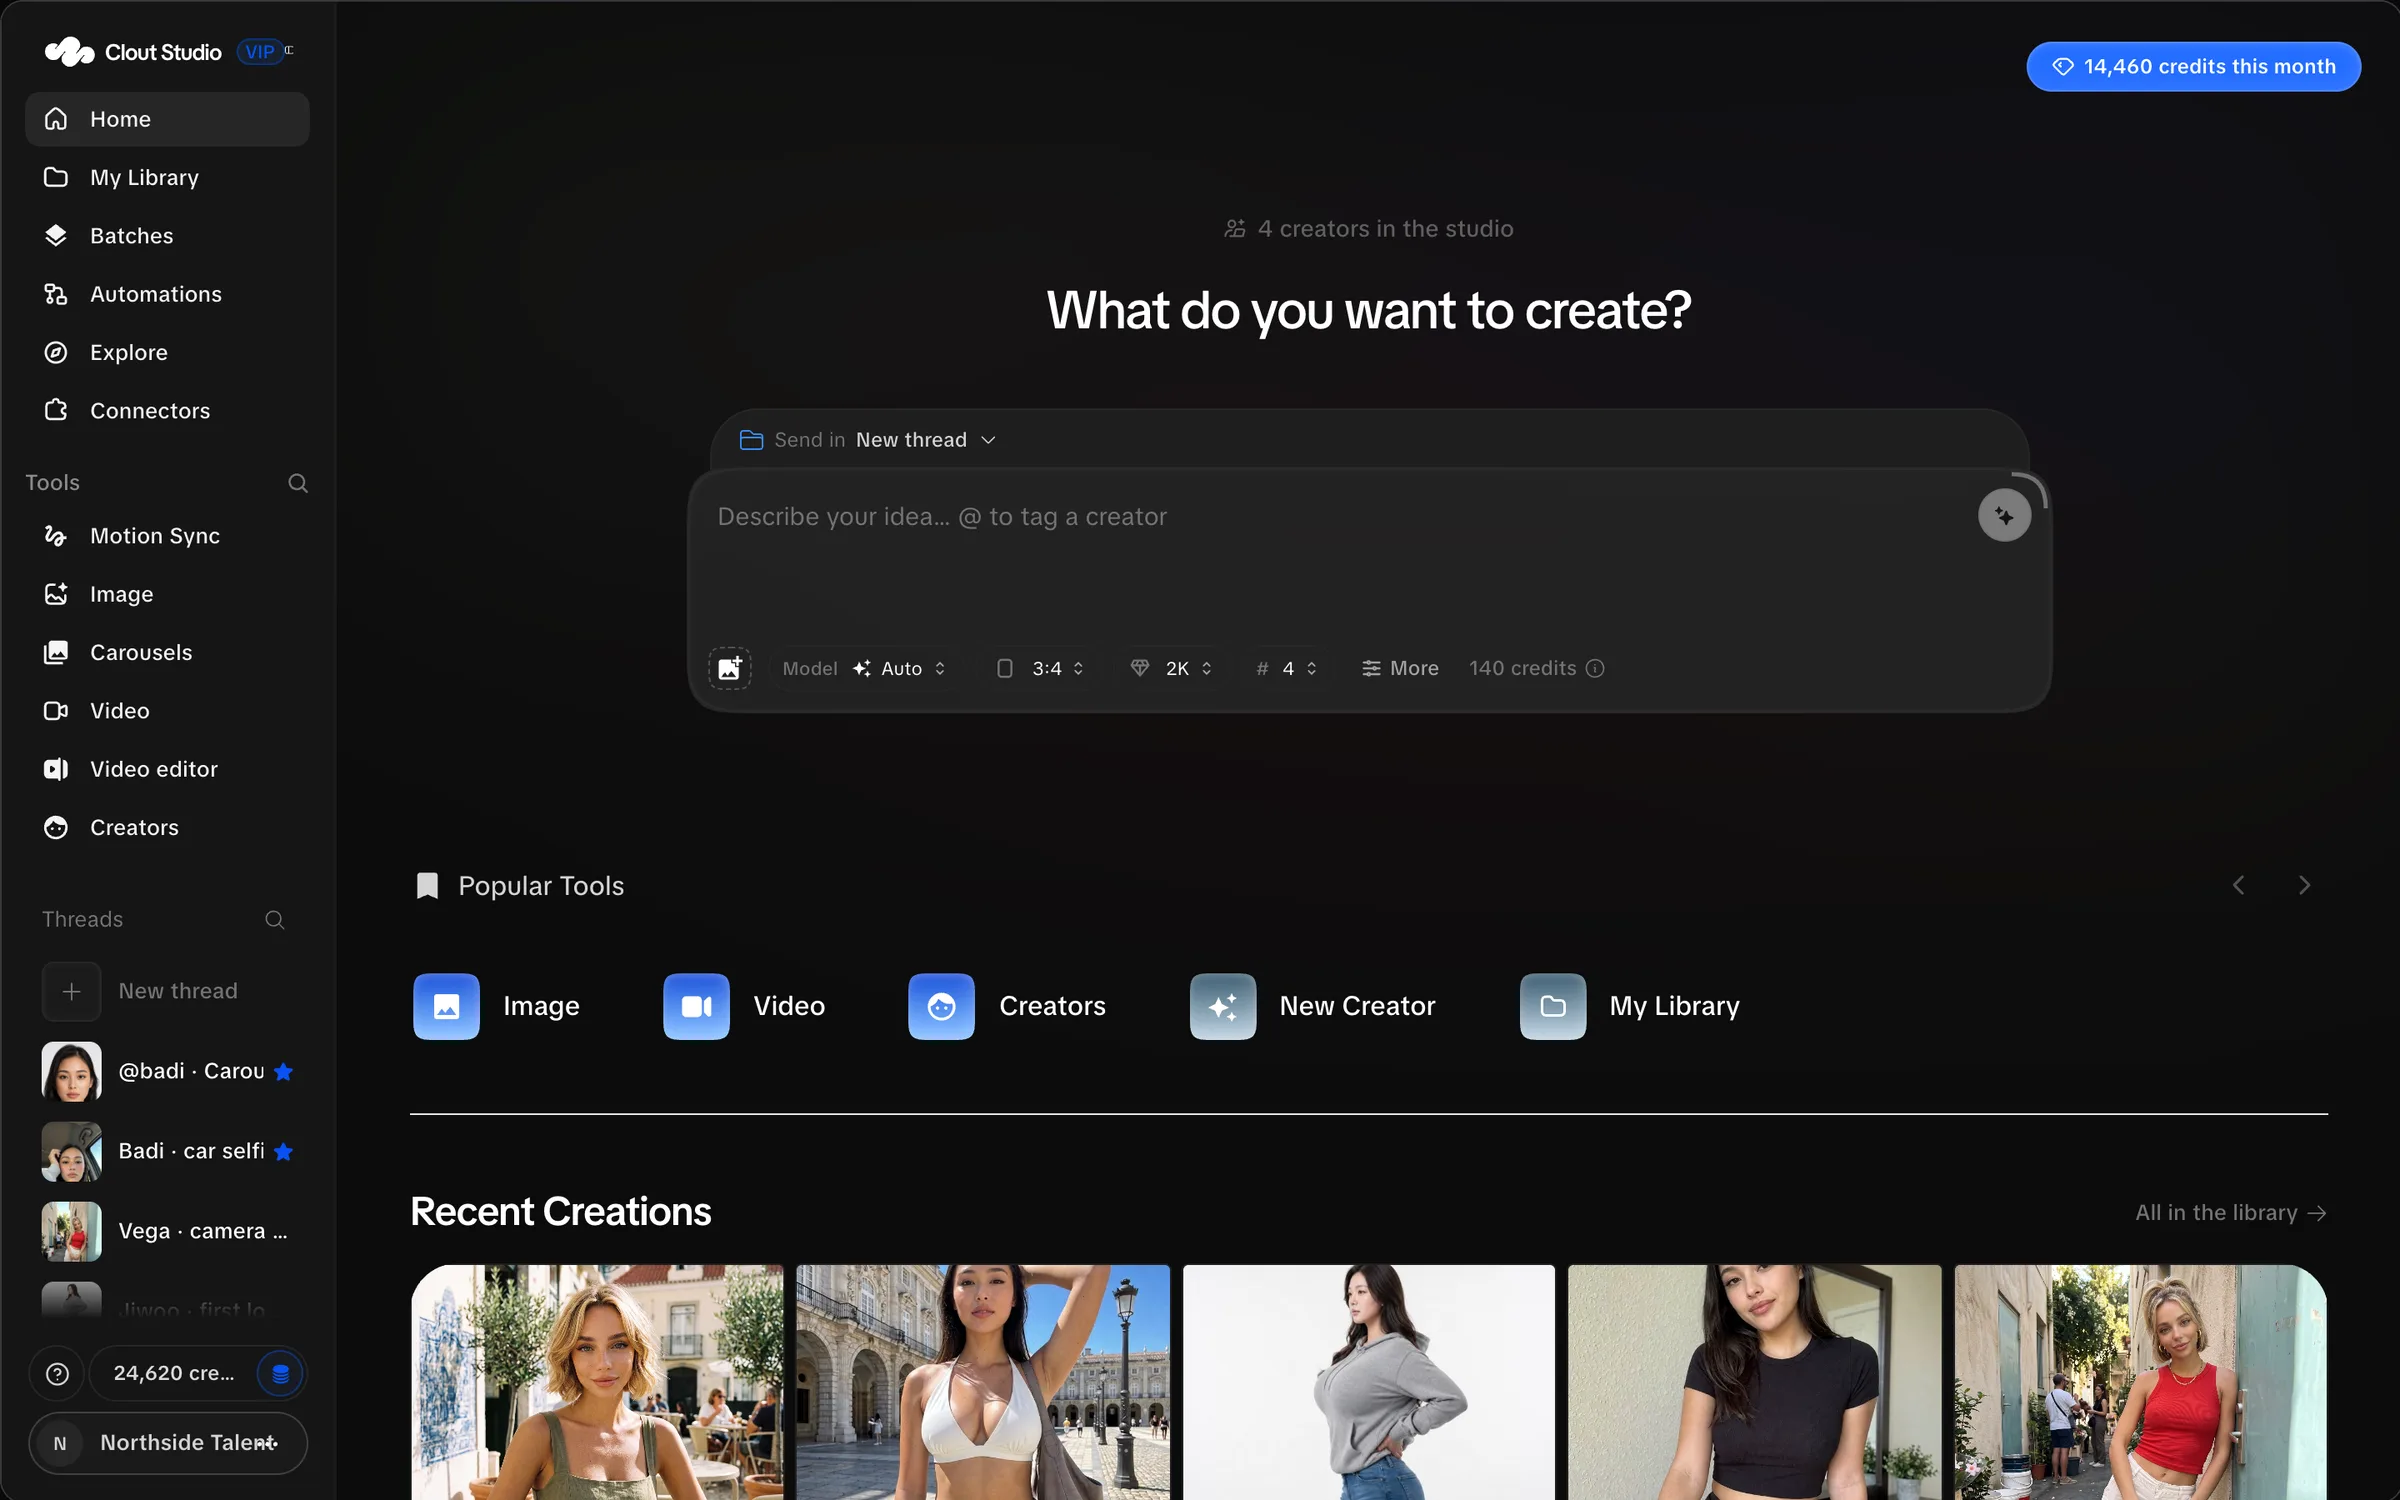
Task: Open the Home sidebar item
Action: pyautogui.click(x=167, y=119)
